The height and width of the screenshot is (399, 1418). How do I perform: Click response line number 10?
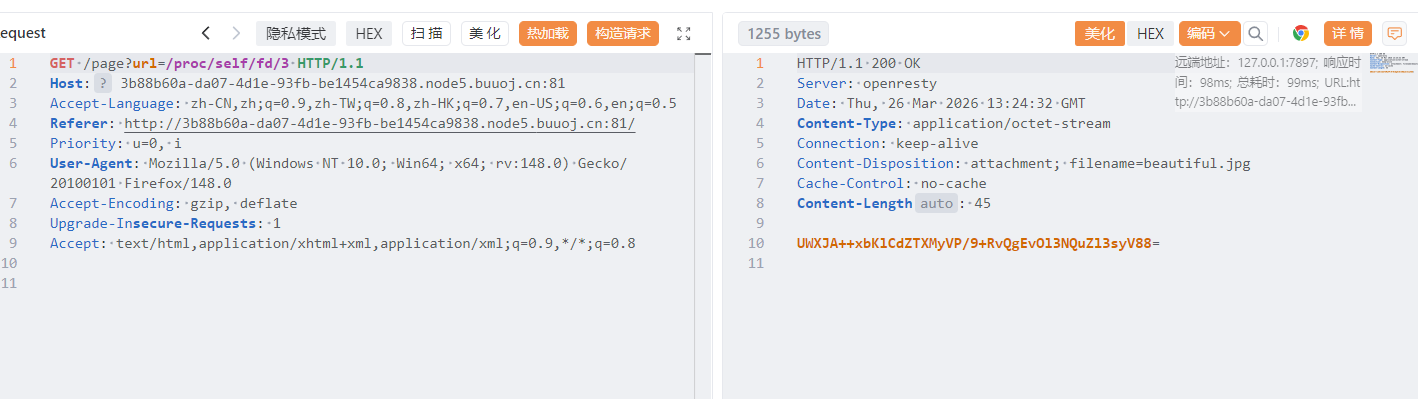coord(757,243)
